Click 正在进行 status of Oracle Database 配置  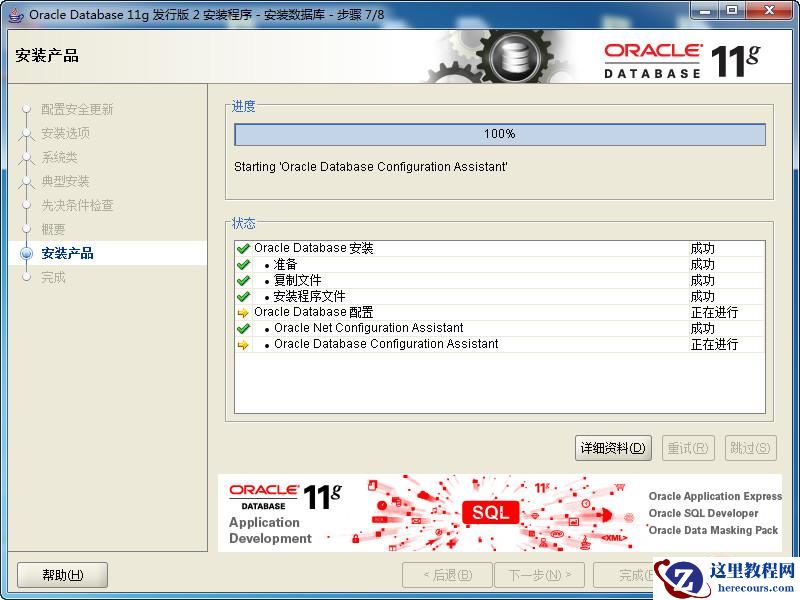714,312
